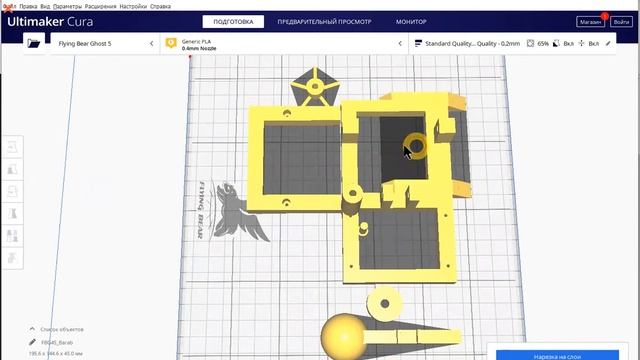This screenshot has width=640, height=360.
Task: Open the Параметры menu
Action: pos(67,7)
